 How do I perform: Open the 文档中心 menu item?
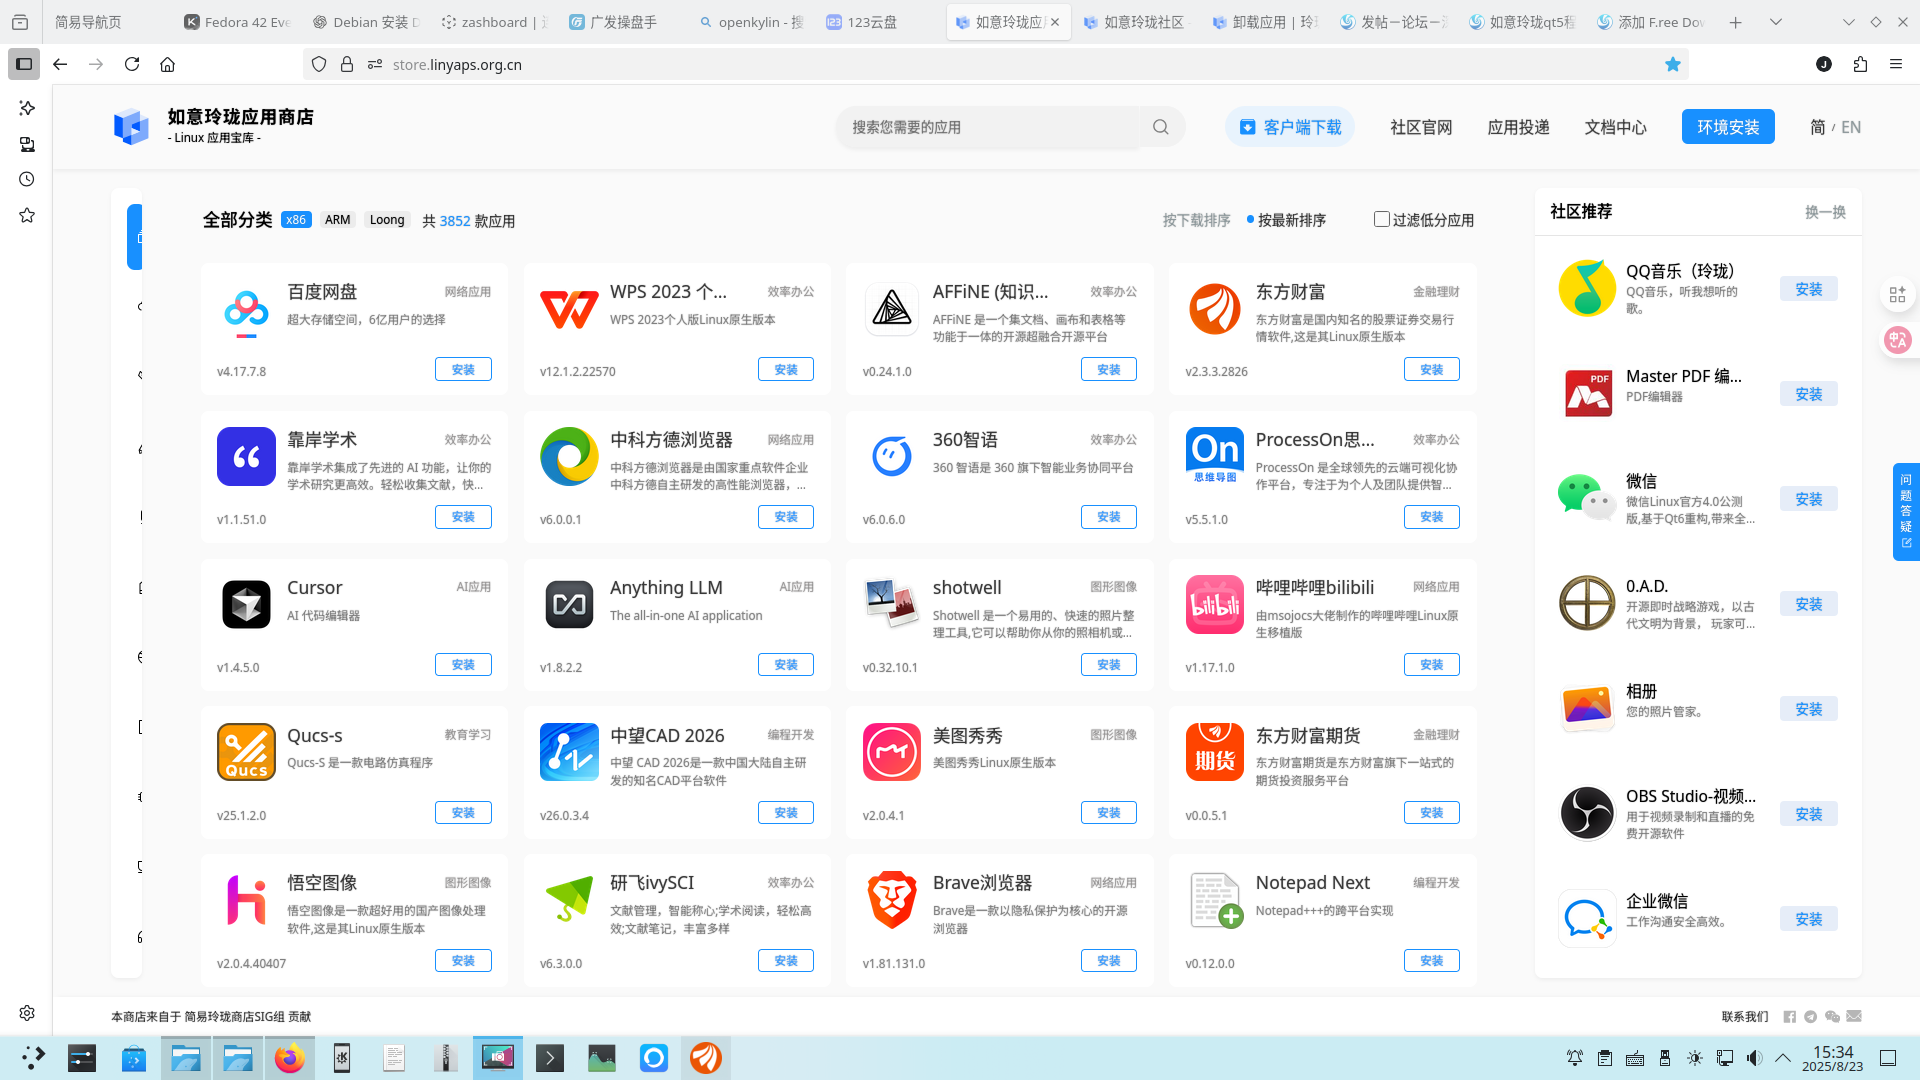click(x=1615, y=127)
